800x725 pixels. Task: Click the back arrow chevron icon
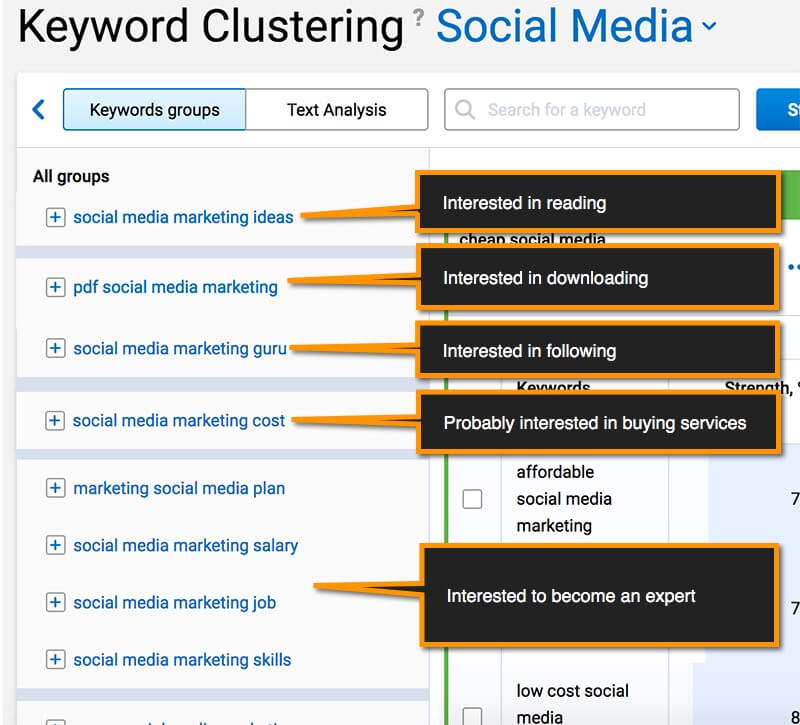tap(39, 109)
